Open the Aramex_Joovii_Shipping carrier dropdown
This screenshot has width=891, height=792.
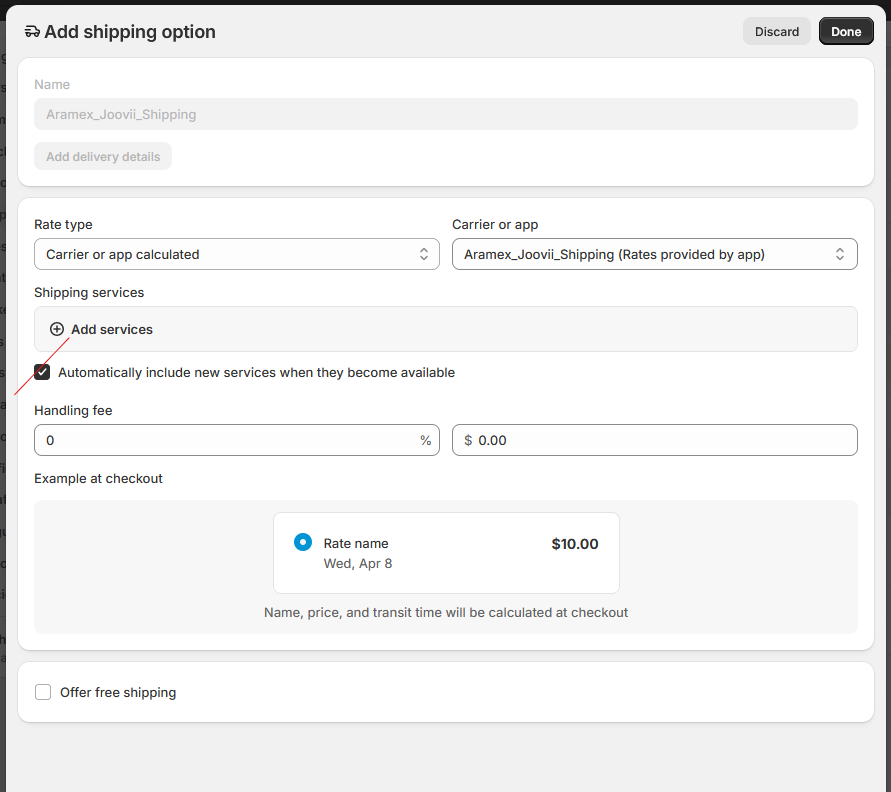(654, 255)
